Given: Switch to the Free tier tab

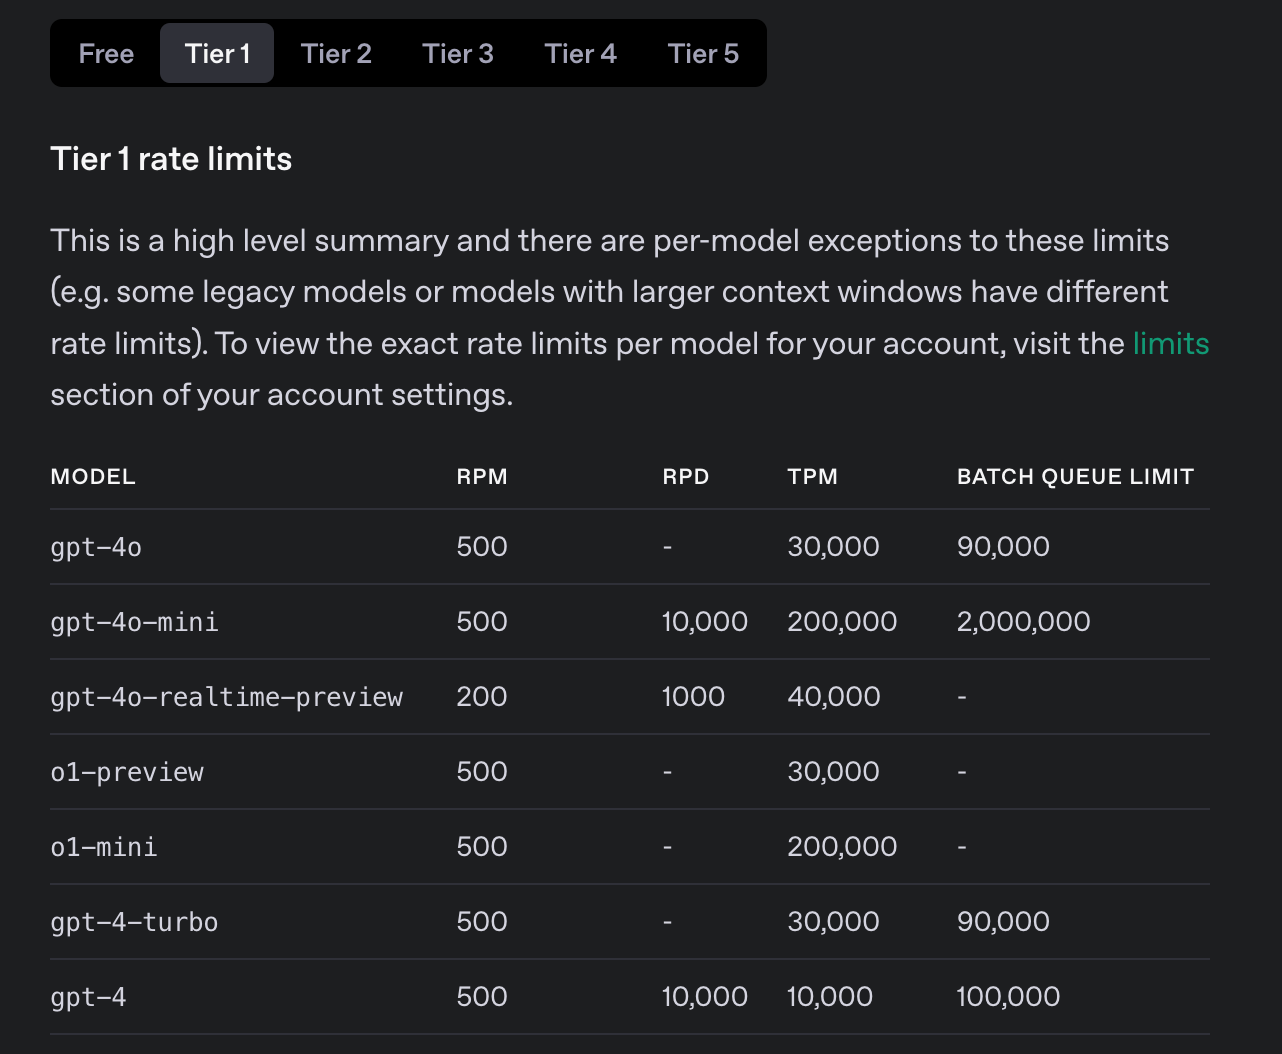Looking at the screenshot, I should tap(106, 53).
